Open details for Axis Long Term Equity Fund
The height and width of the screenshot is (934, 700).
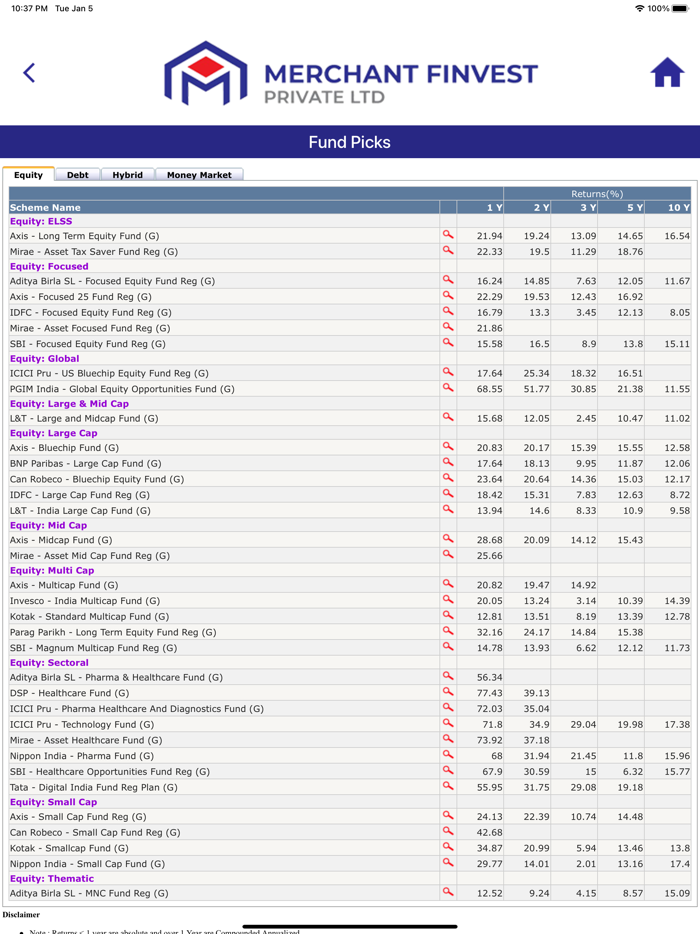pyautogui.click(x=448, y=235)
